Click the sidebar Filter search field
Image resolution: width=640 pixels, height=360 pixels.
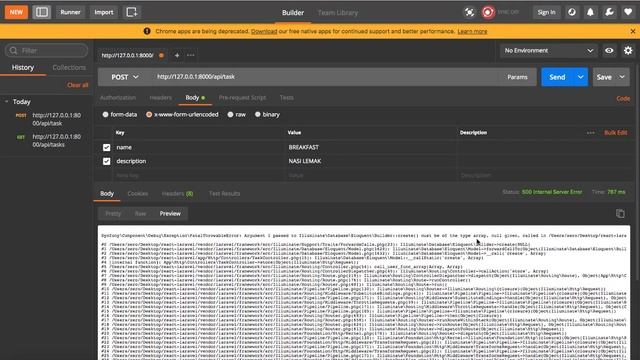[47, 50]
